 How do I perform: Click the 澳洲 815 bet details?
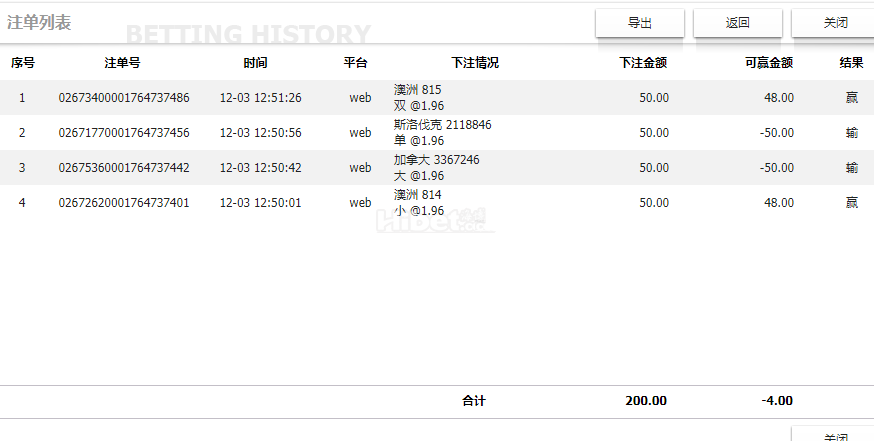point(419,98)
